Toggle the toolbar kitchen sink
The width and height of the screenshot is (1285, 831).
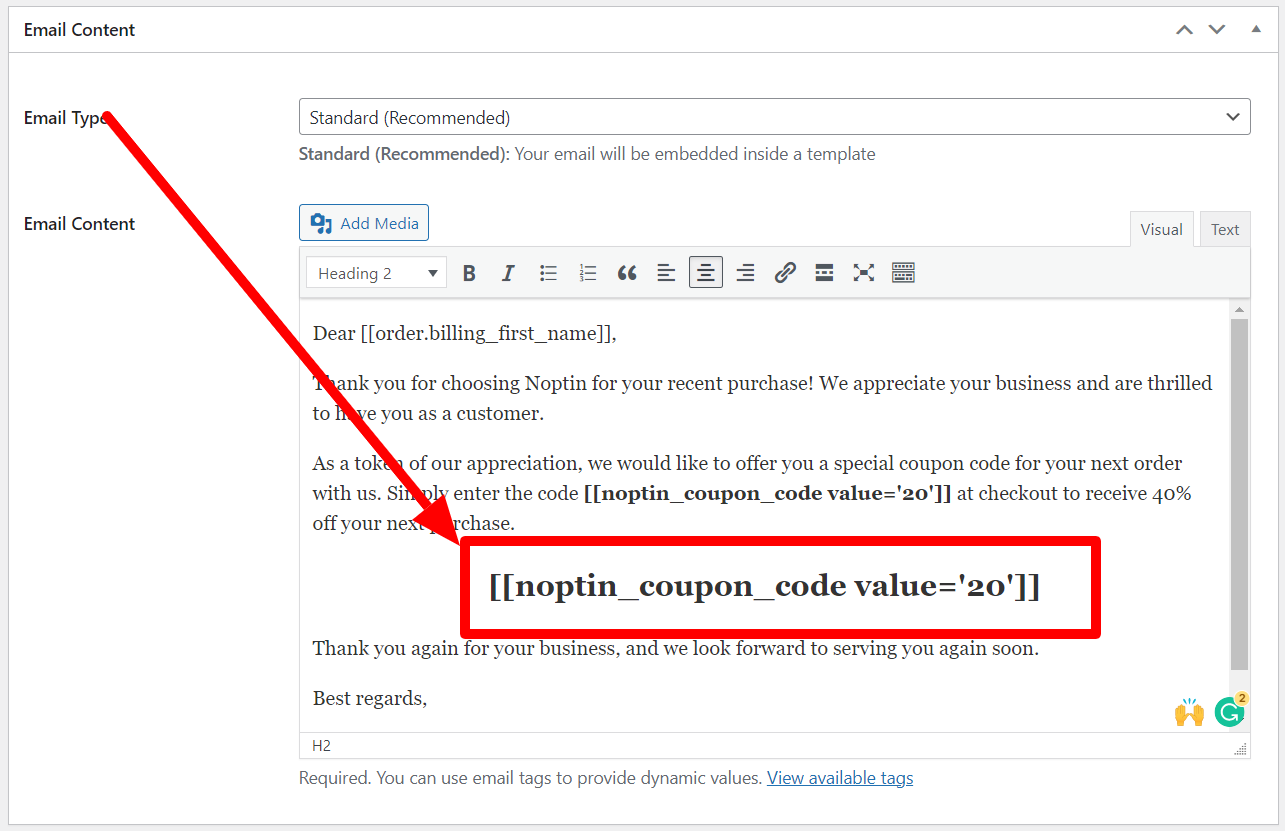coord(903,273)
